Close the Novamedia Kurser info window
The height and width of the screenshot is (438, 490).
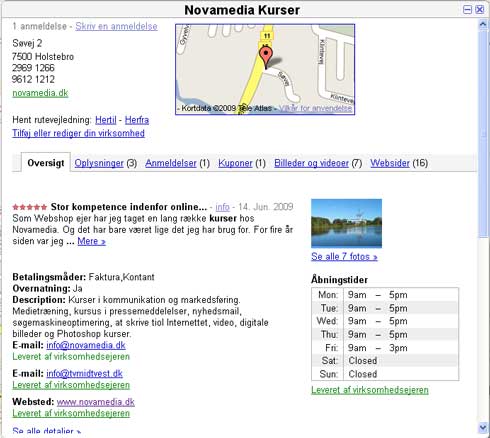click(480, 9)
